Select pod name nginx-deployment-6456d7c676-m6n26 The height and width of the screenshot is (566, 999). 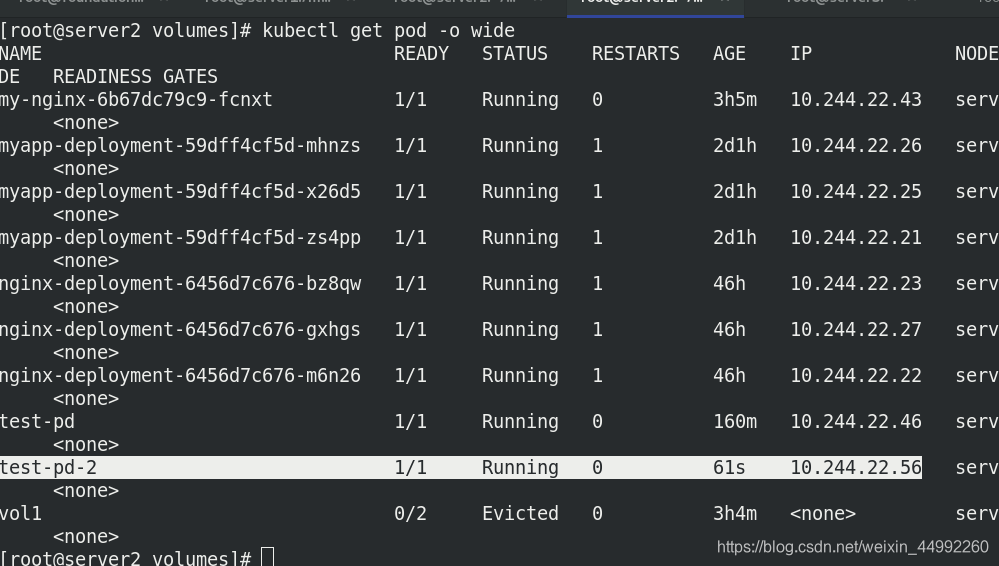click(180, 375)
